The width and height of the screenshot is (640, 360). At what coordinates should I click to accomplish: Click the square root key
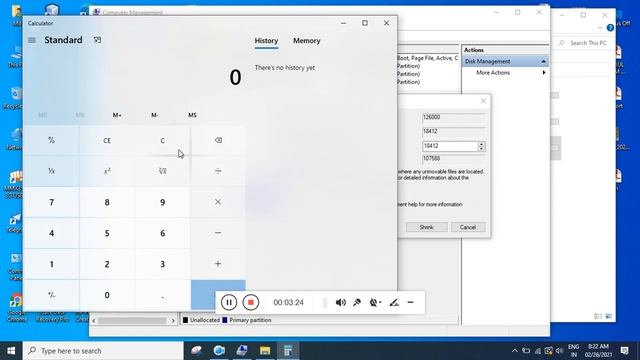(x=162, y=171)
